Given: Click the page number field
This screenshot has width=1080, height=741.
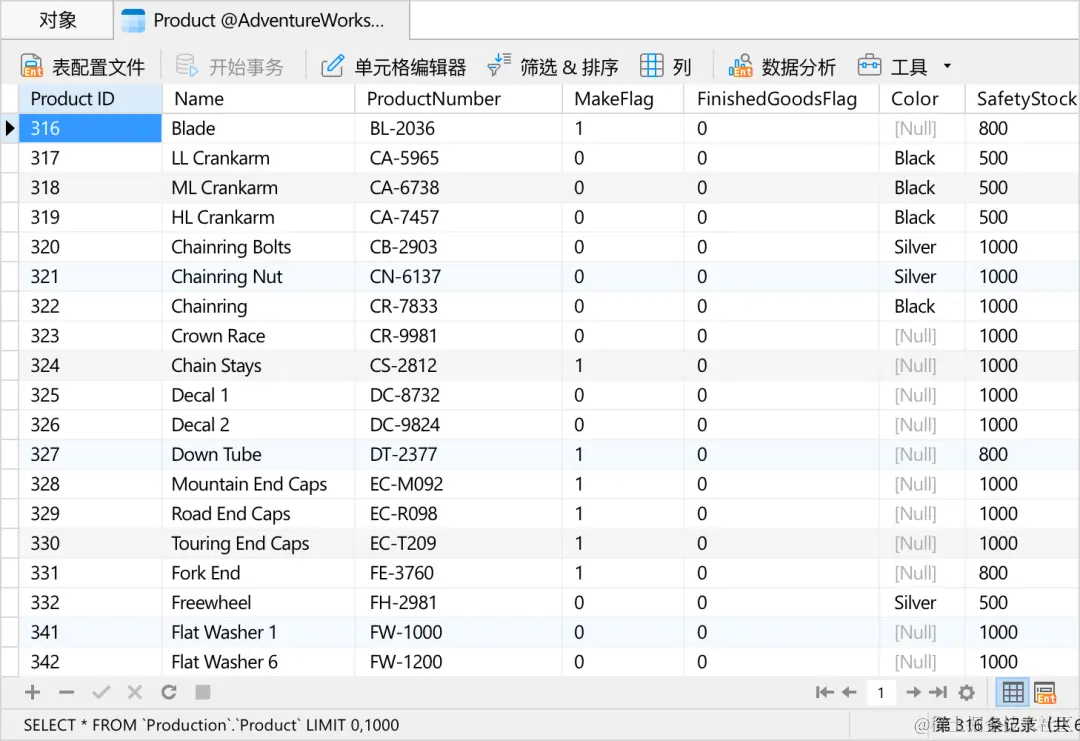Looking at the screenshot, I should [x=881, y=692].
